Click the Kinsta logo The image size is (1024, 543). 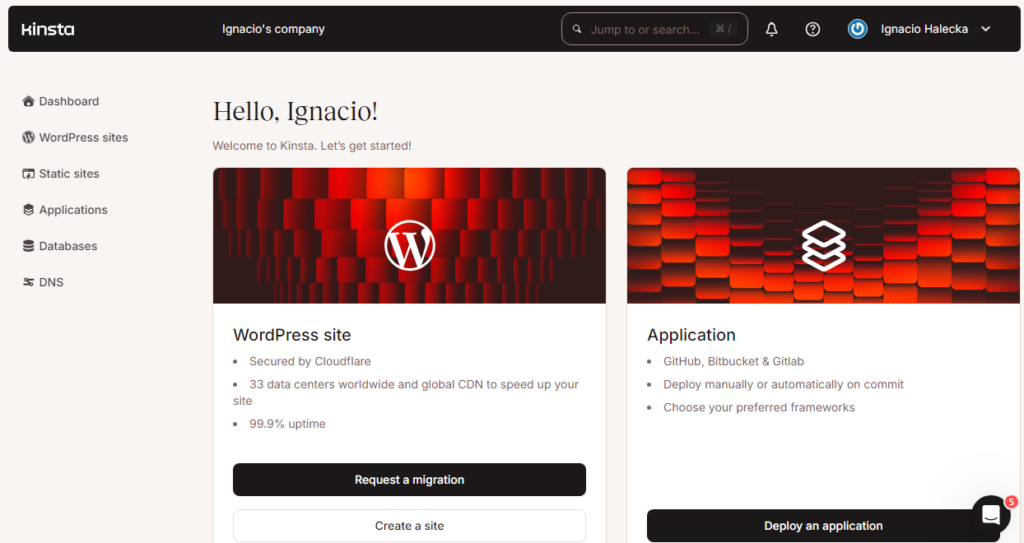(x=48, y=29)
